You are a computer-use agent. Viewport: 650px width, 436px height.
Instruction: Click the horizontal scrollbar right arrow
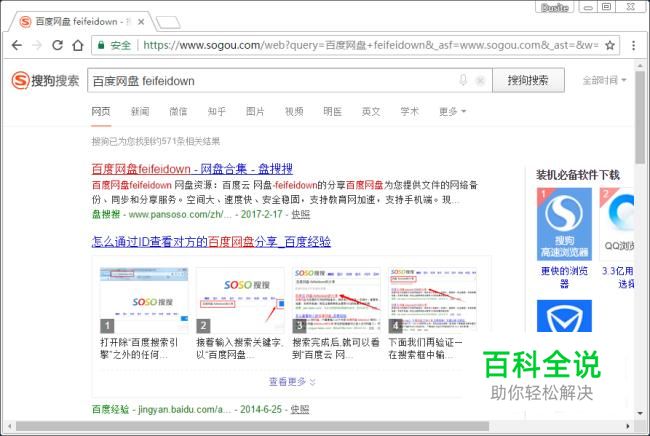click(x=628, y=426)
